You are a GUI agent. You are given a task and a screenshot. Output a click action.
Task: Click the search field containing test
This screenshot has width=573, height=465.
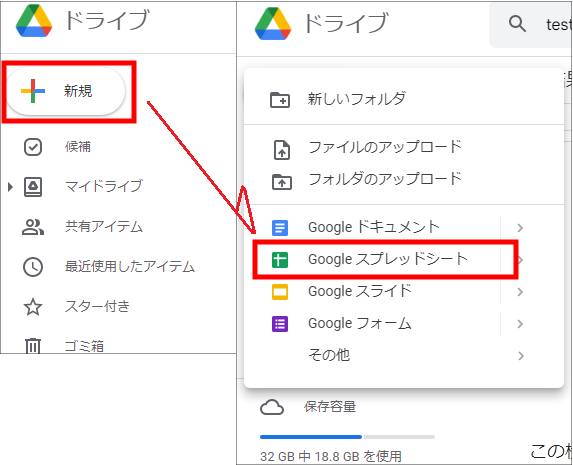(531, 24)
